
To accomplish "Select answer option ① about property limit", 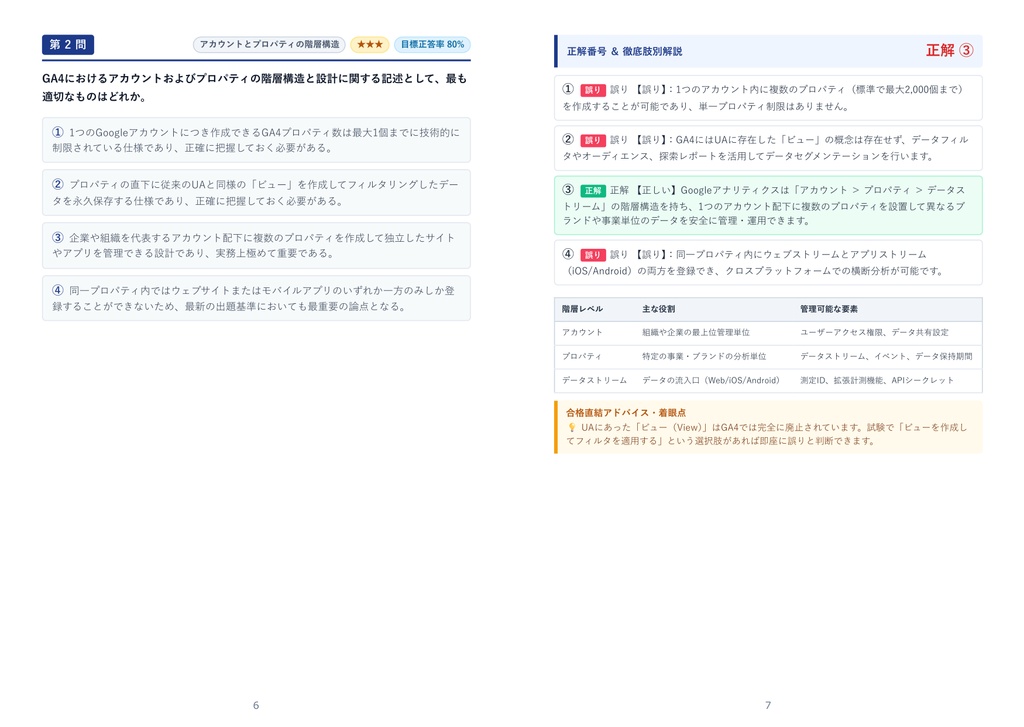I will [256, 140].
